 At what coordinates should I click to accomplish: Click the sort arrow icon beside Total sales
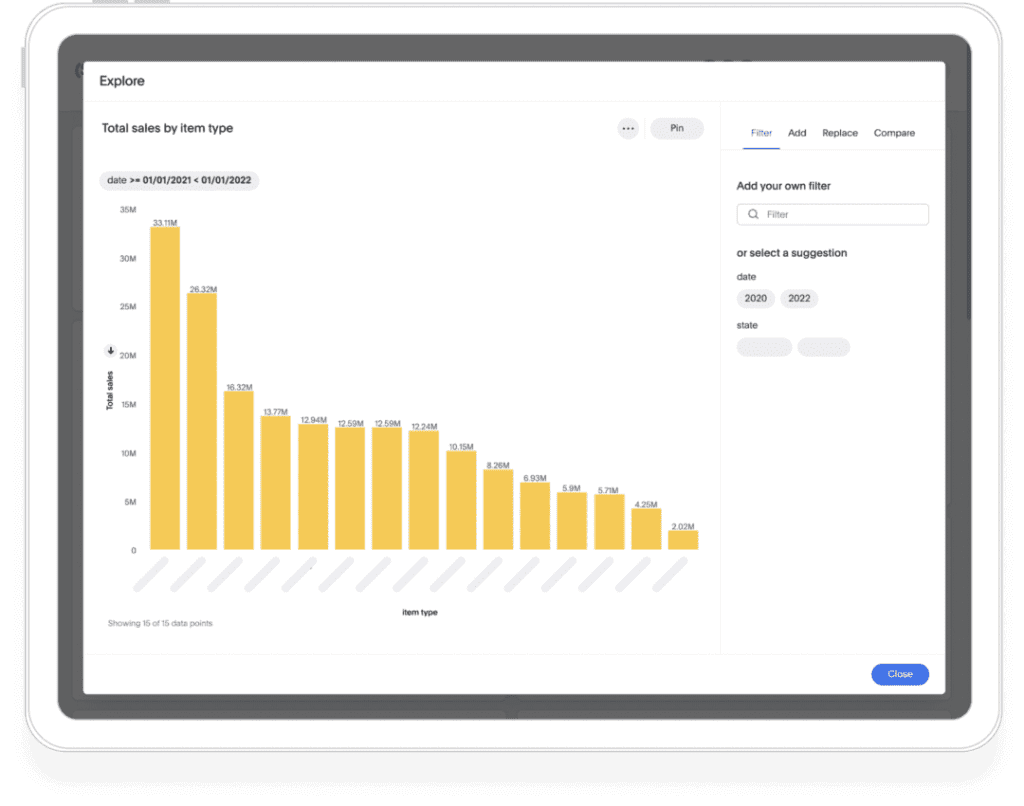point(111,350)
